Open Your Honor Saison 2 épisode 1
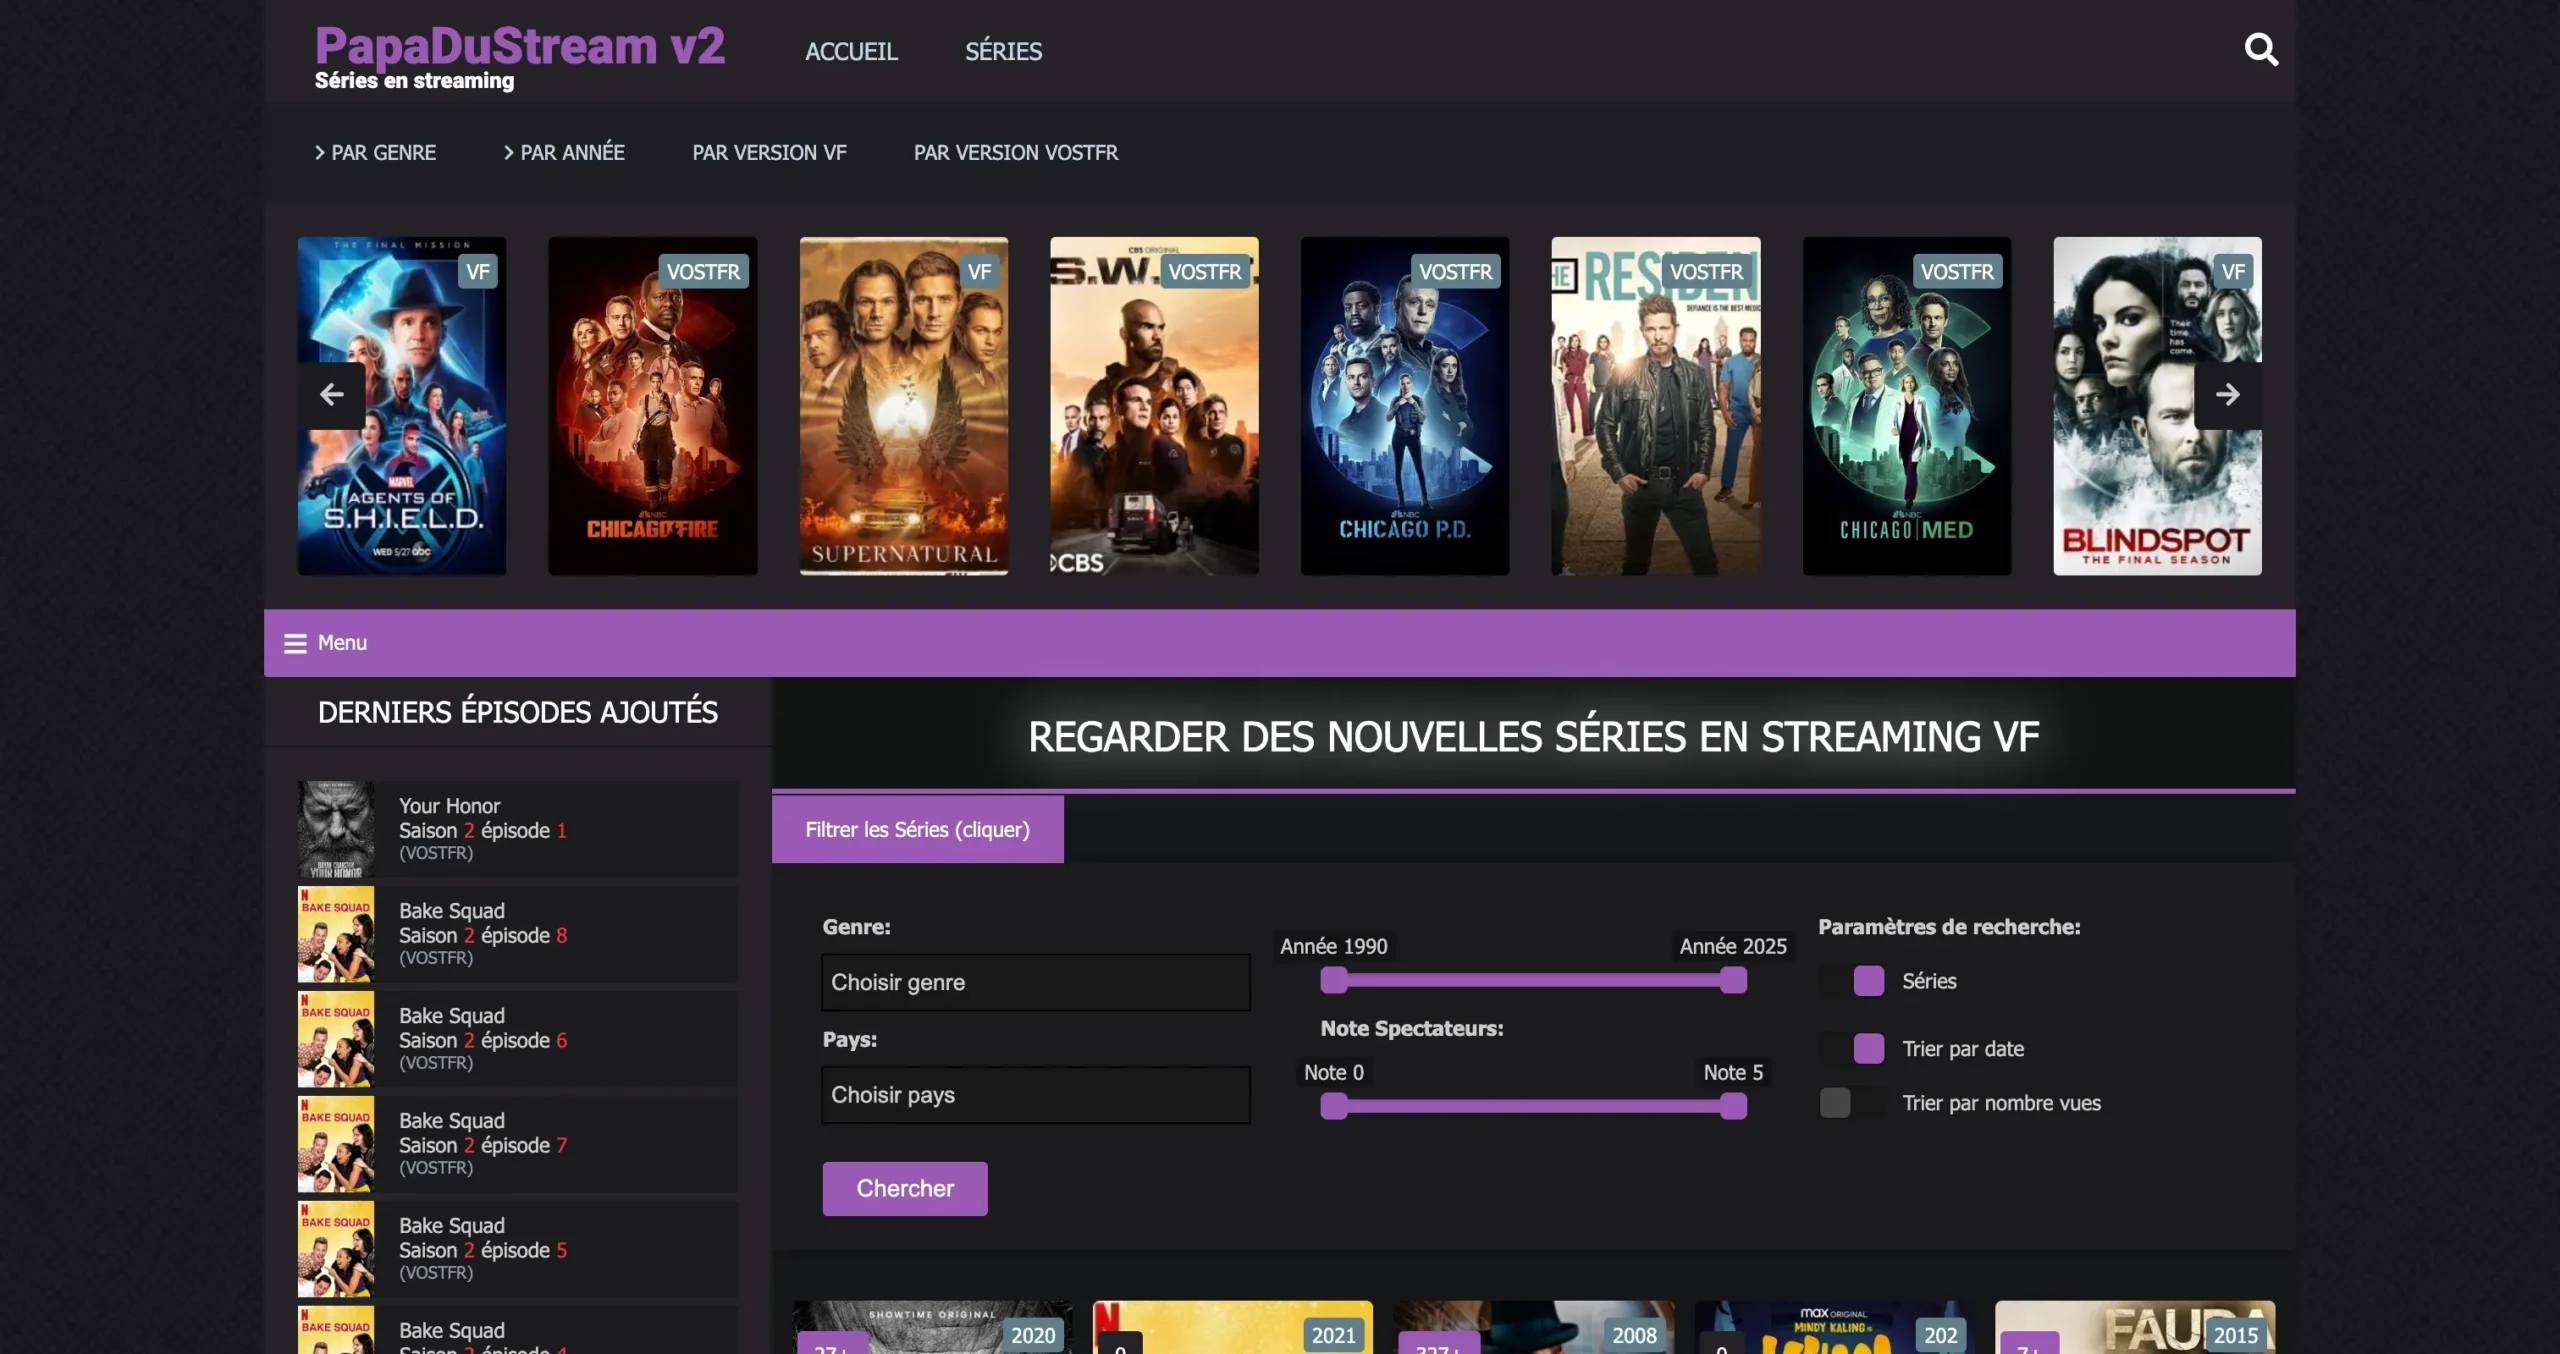 pos(518,829)
